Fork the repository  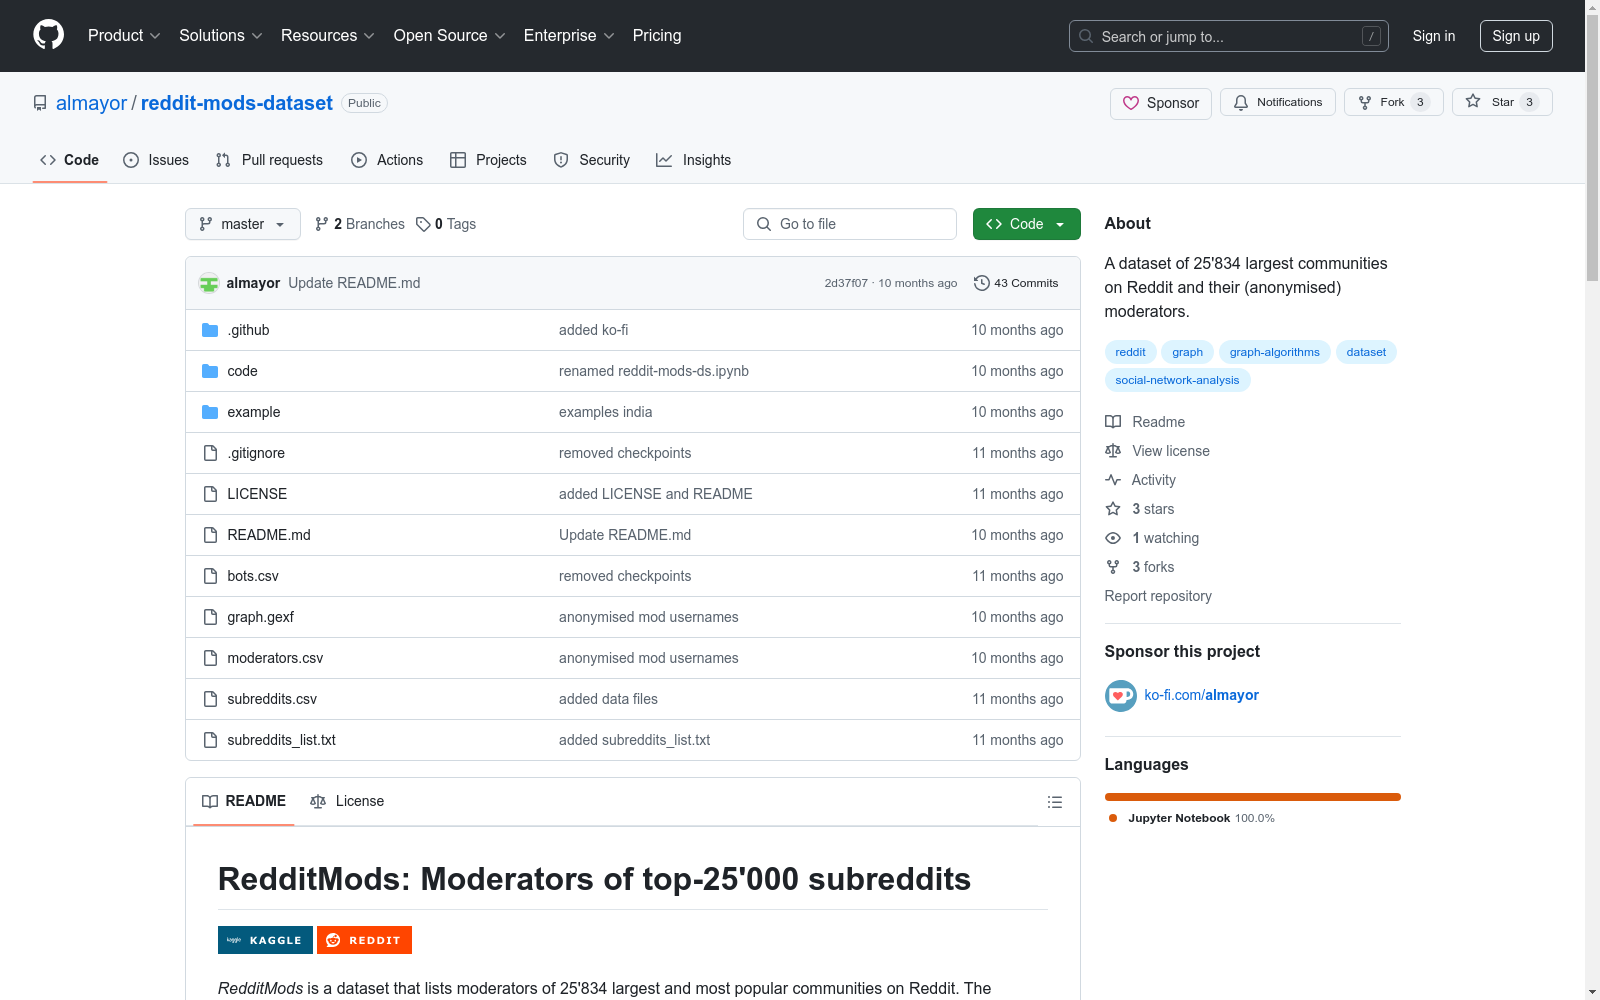[1393, 102]
